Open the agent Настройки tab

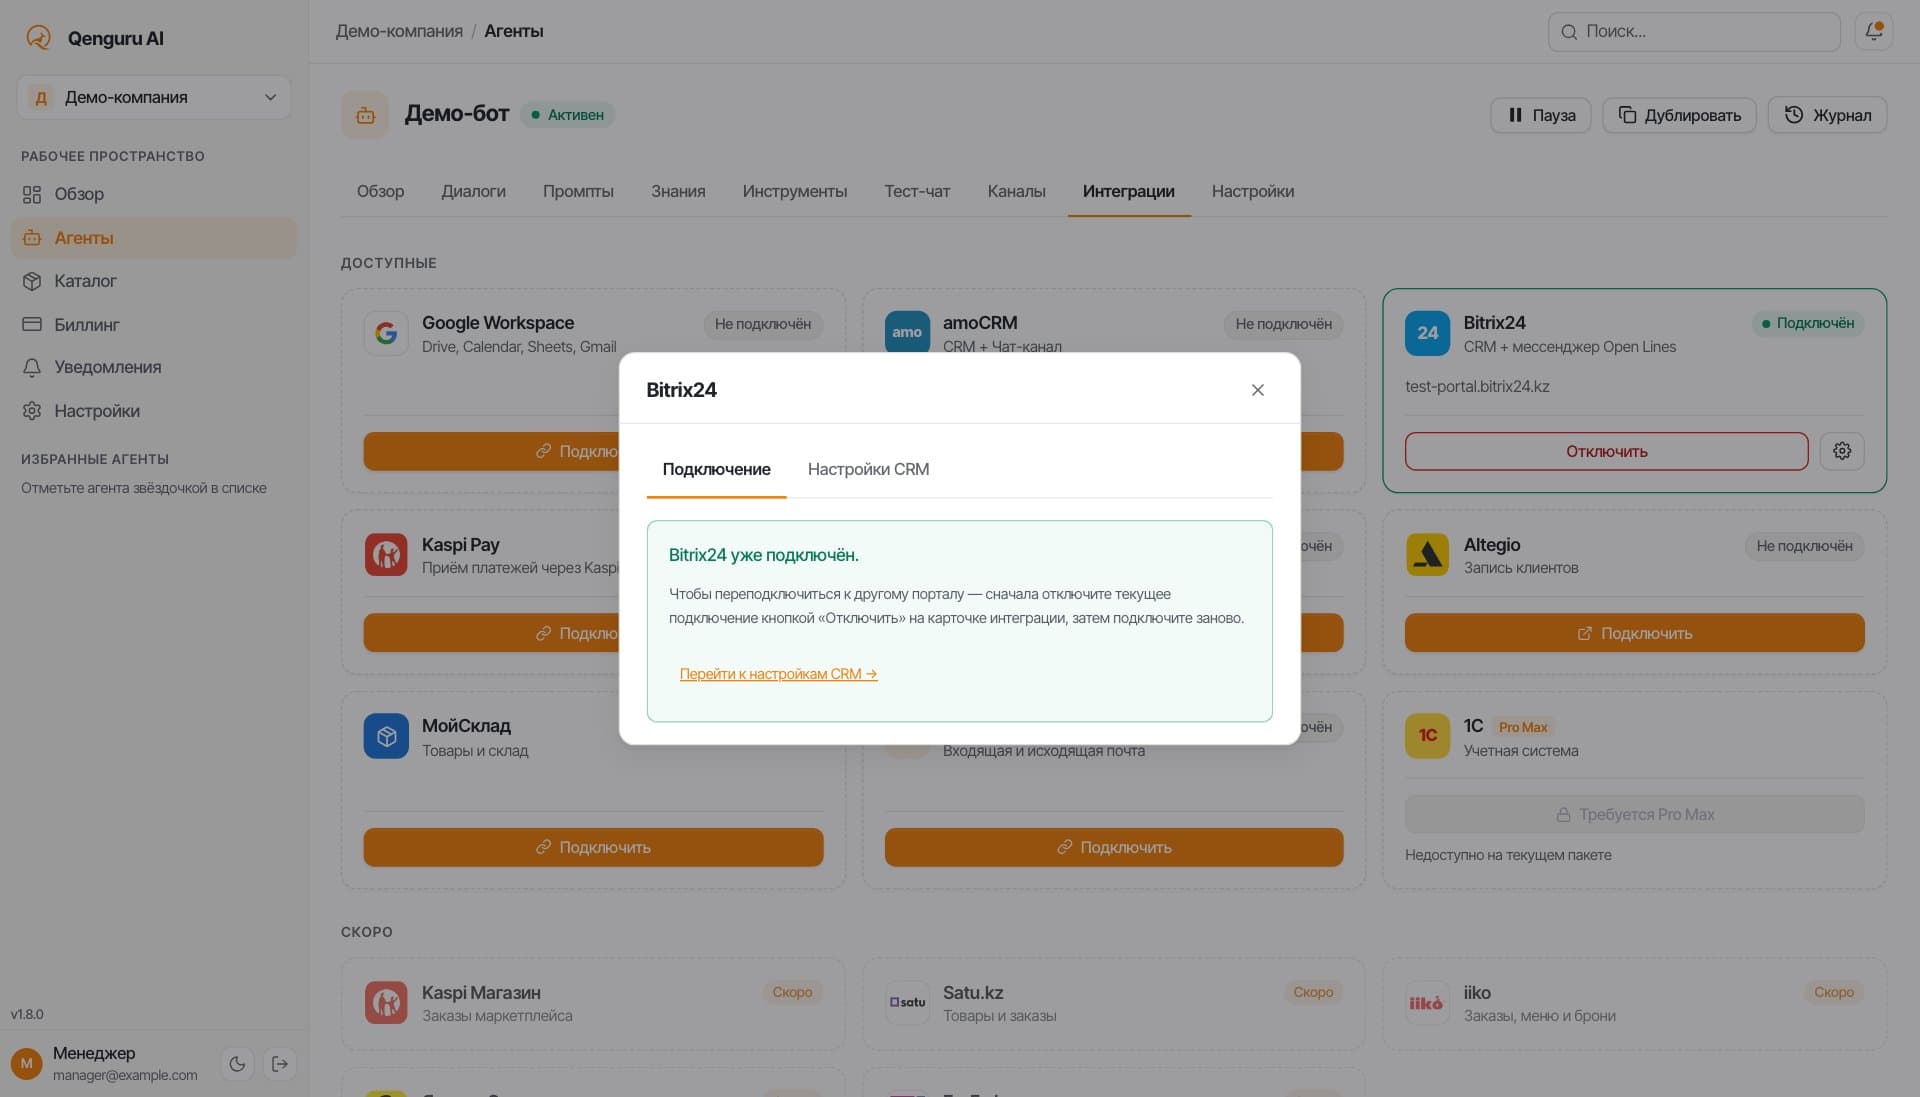click(1252, 191)
